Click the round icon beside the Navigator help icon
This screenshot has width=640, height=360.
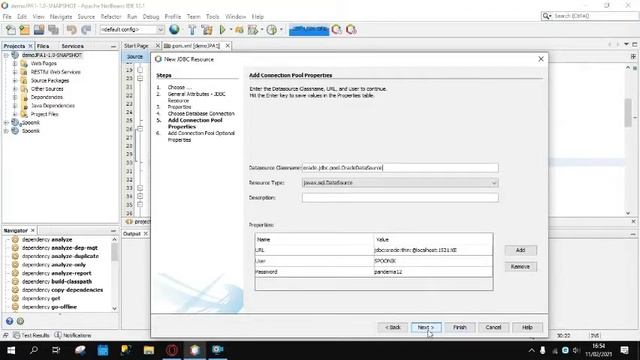[20, 321]
